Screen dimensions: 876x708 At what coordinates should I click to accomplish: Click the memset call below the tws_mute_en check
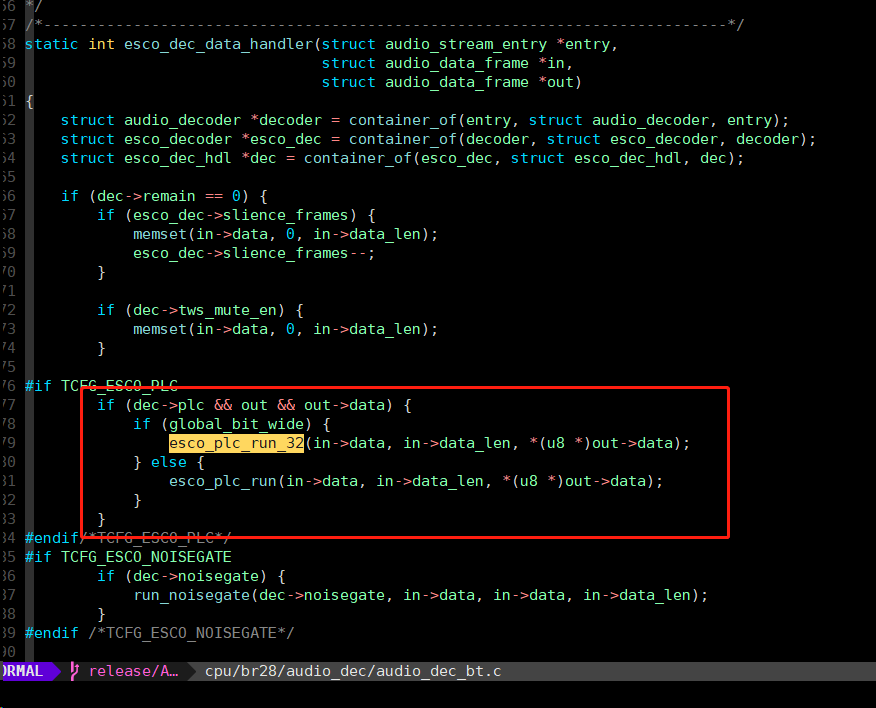(x=285, y=329)
